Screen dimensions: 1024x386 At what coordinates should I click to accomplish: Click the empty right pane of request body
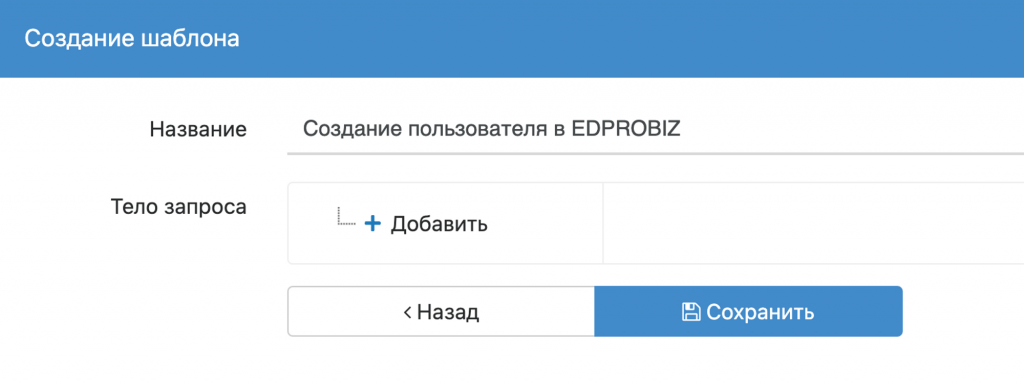[813, 223]
